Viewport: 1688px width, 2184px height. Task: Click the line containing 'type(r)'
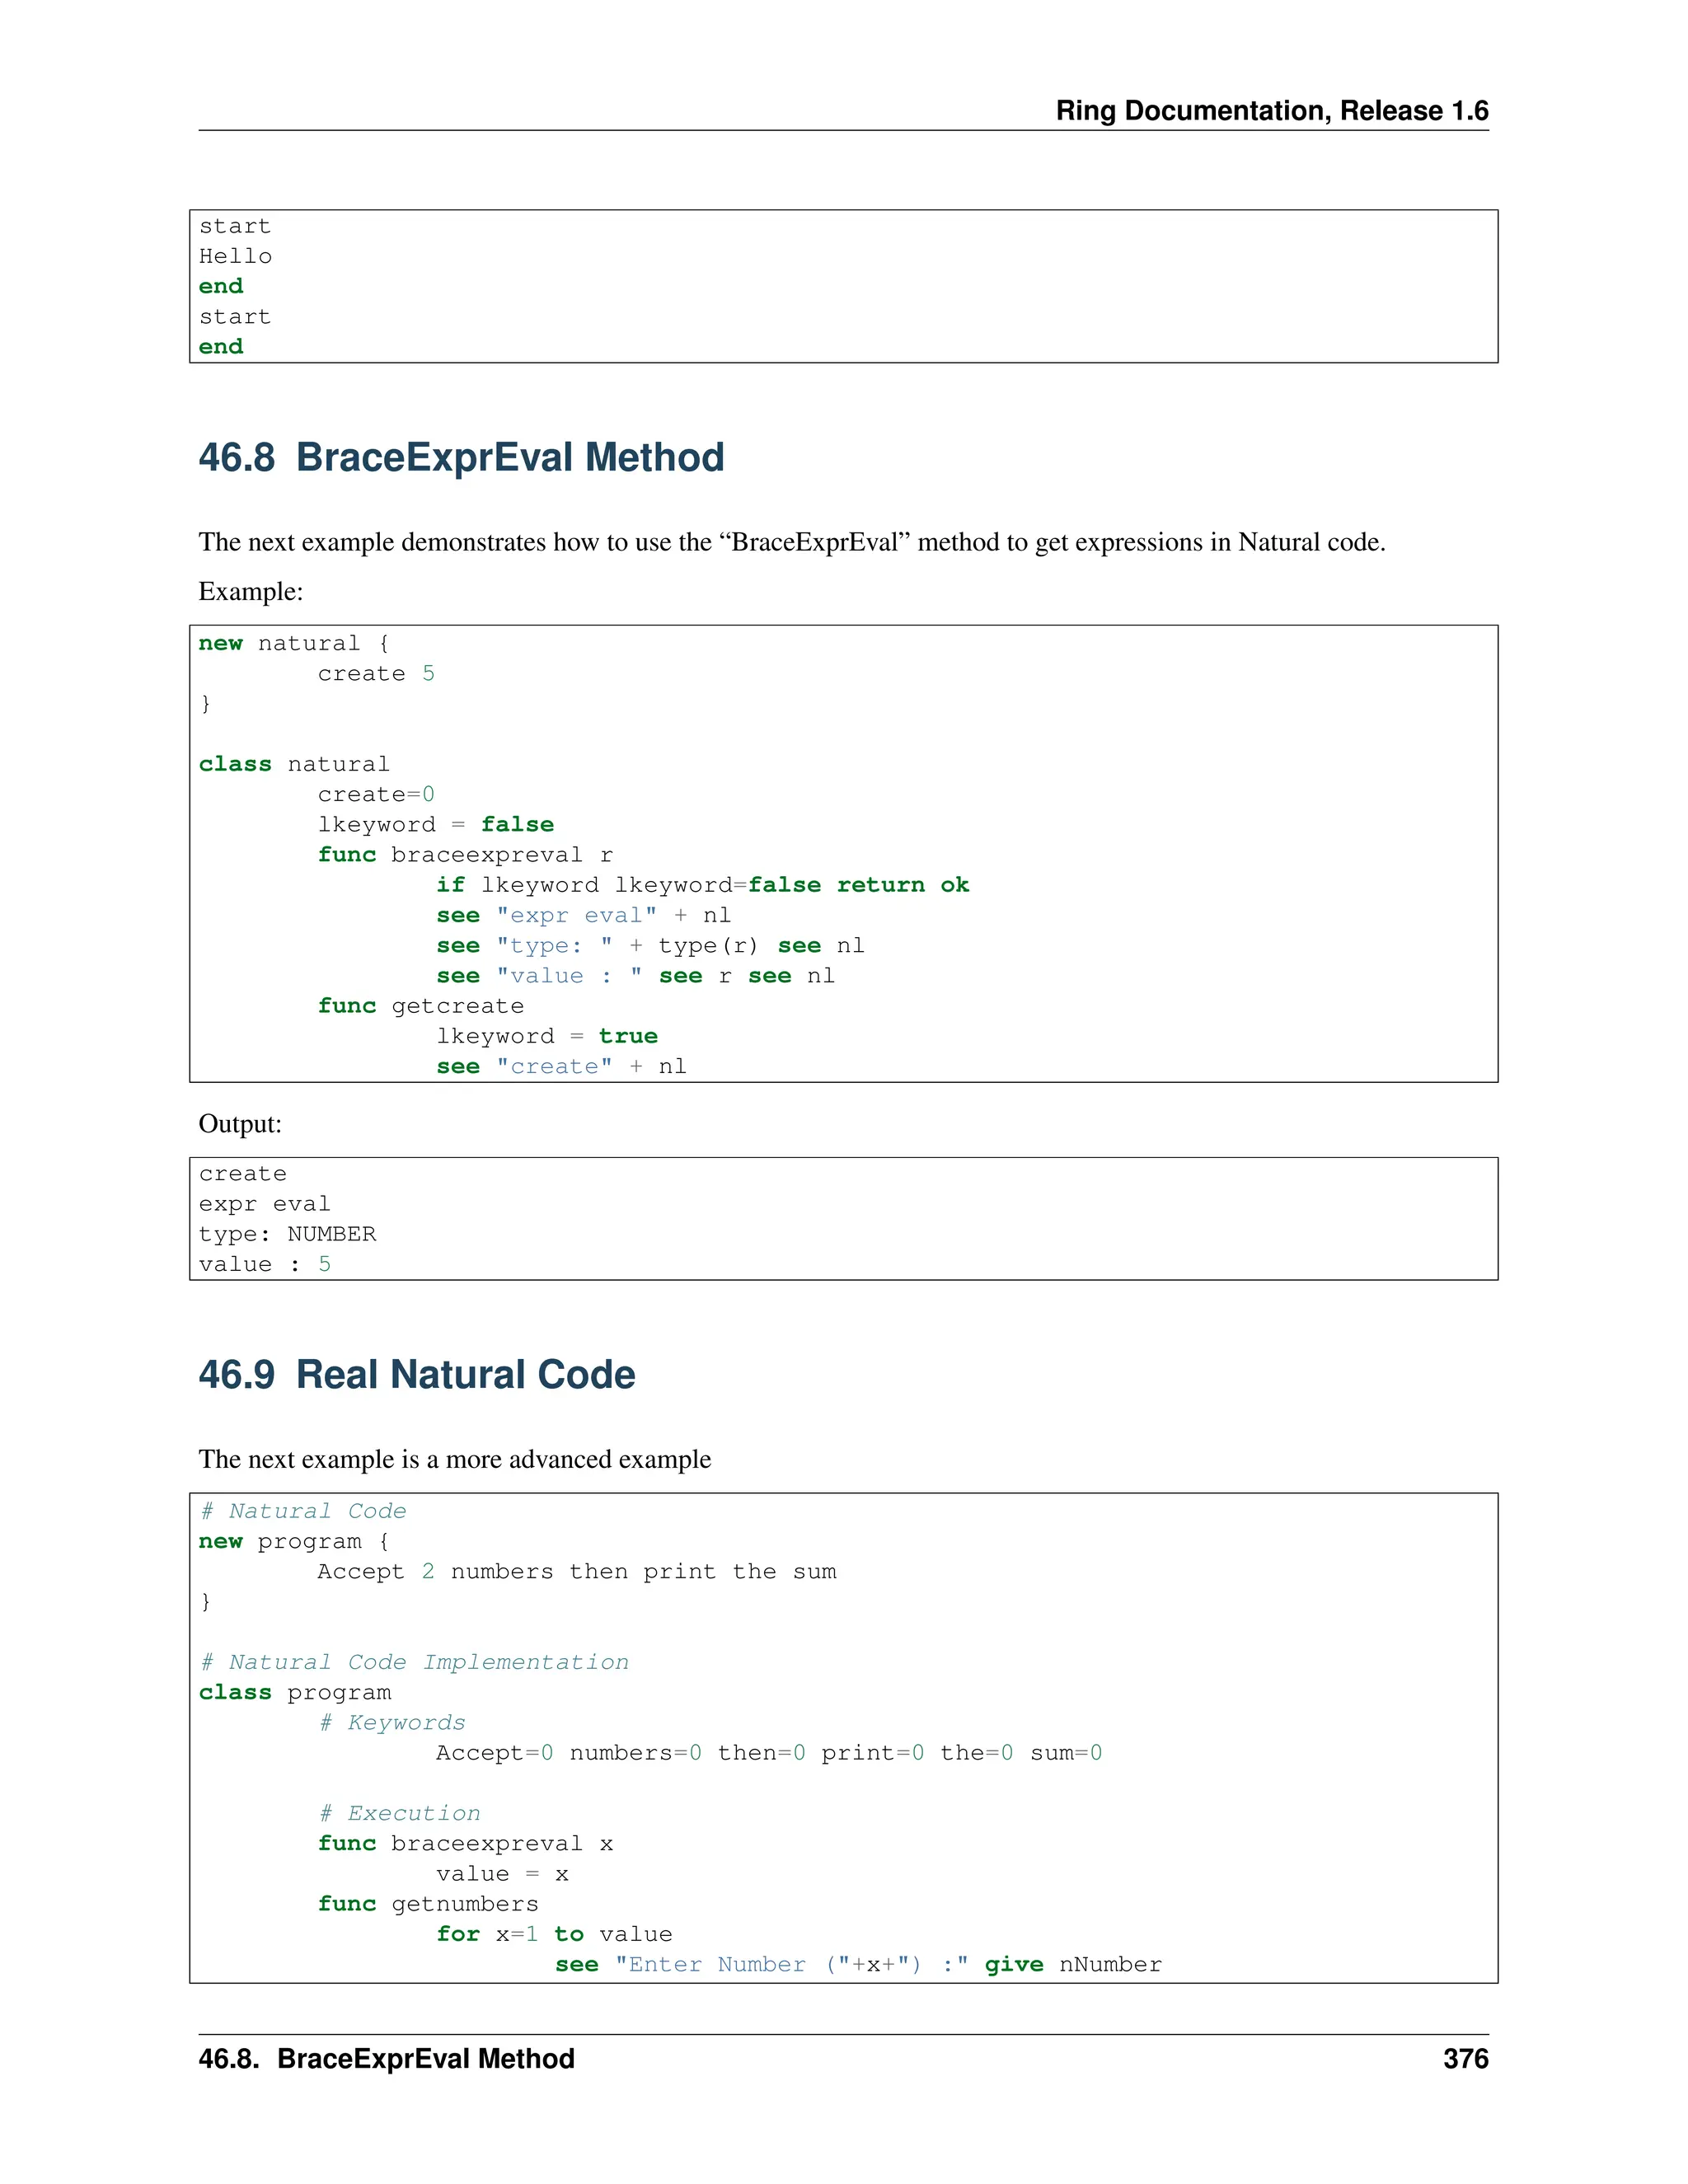click(651, 945)
